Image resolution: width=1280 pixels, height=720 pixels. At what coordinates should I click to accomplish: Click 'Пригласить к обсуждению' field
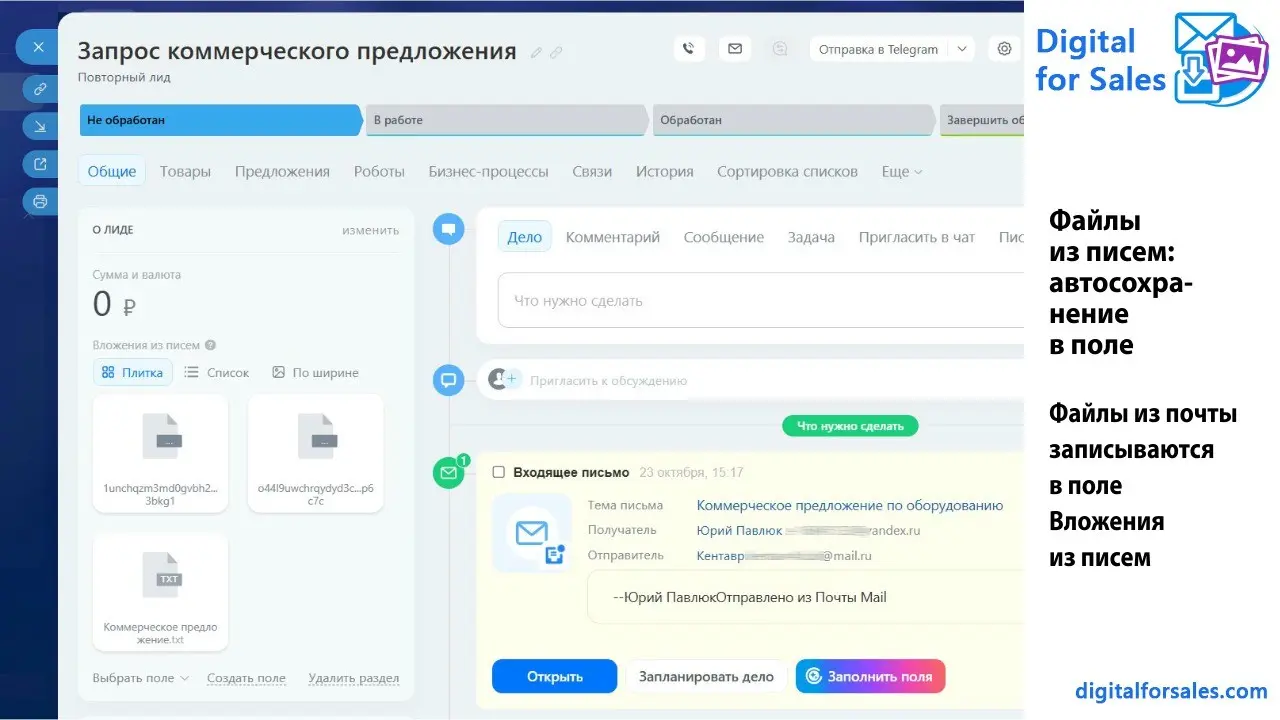[x=609, y=380]
